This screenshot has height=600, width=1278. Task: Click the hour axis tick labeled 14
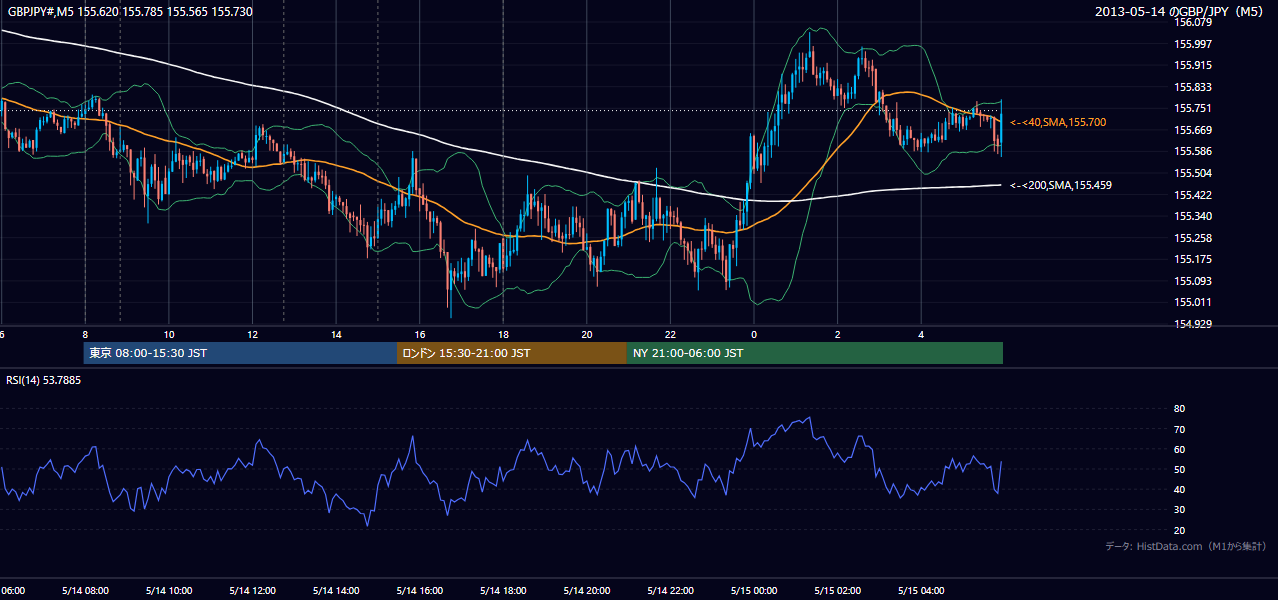(336, 335)
